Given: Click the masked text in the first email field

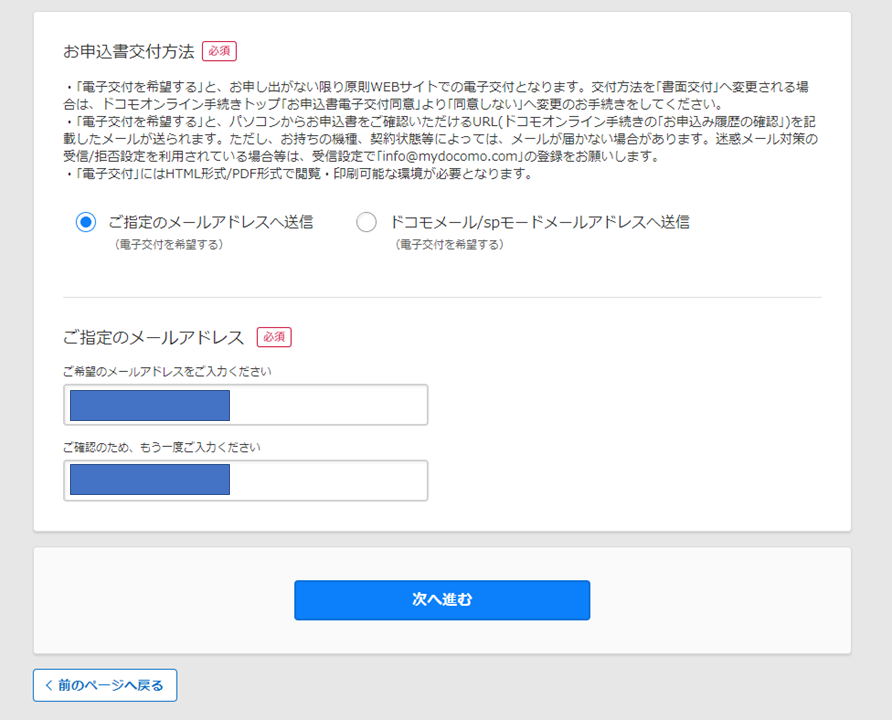Looking at the screenshot, I should [x=150, y=405].
